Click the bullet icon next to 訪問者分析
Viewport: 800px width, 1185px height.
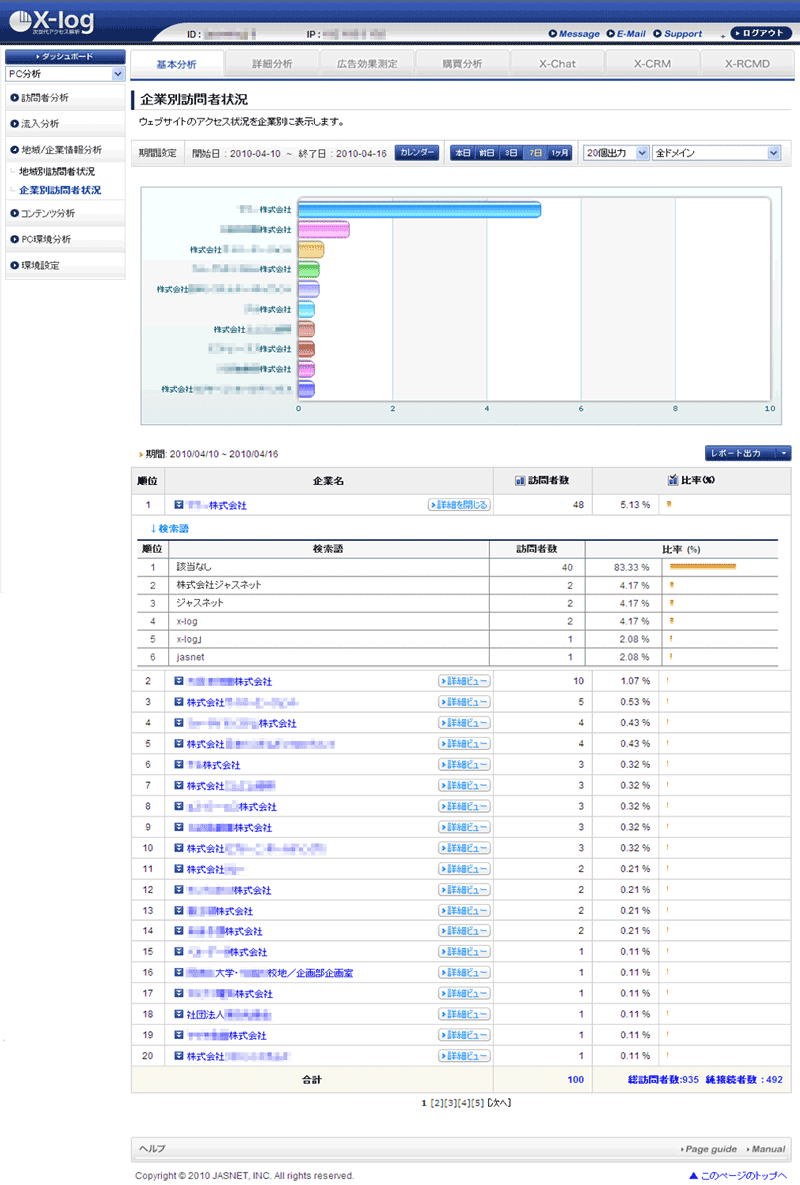[14, 98]
